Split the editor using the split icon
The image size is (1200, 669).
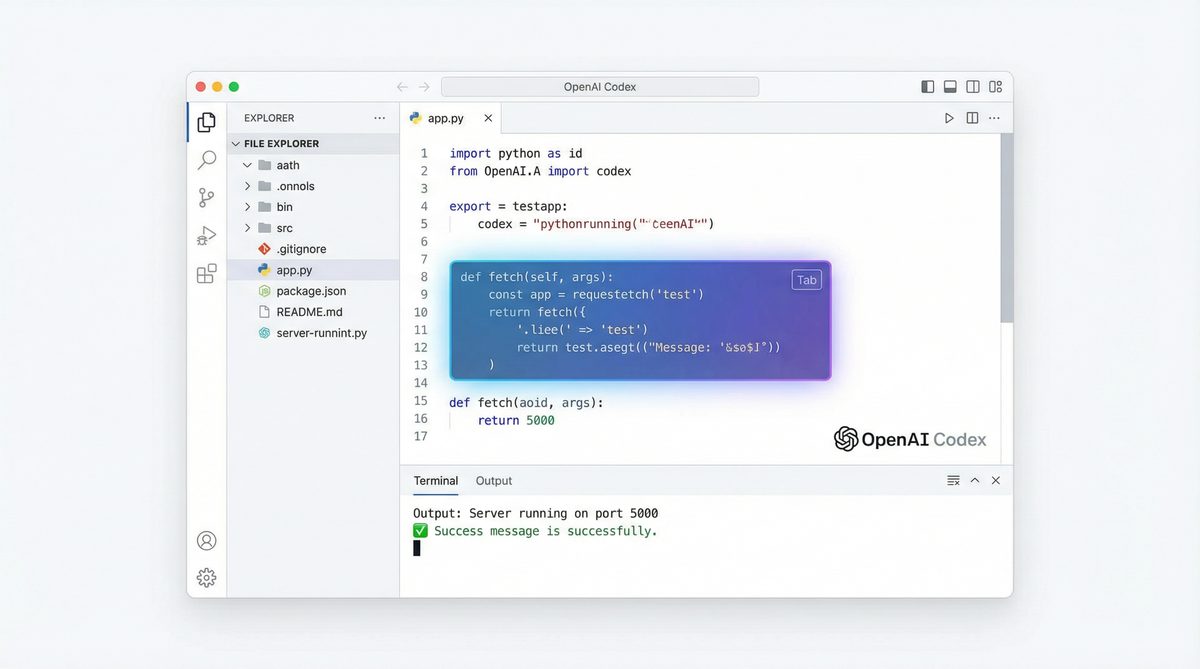tap(971, 117)
